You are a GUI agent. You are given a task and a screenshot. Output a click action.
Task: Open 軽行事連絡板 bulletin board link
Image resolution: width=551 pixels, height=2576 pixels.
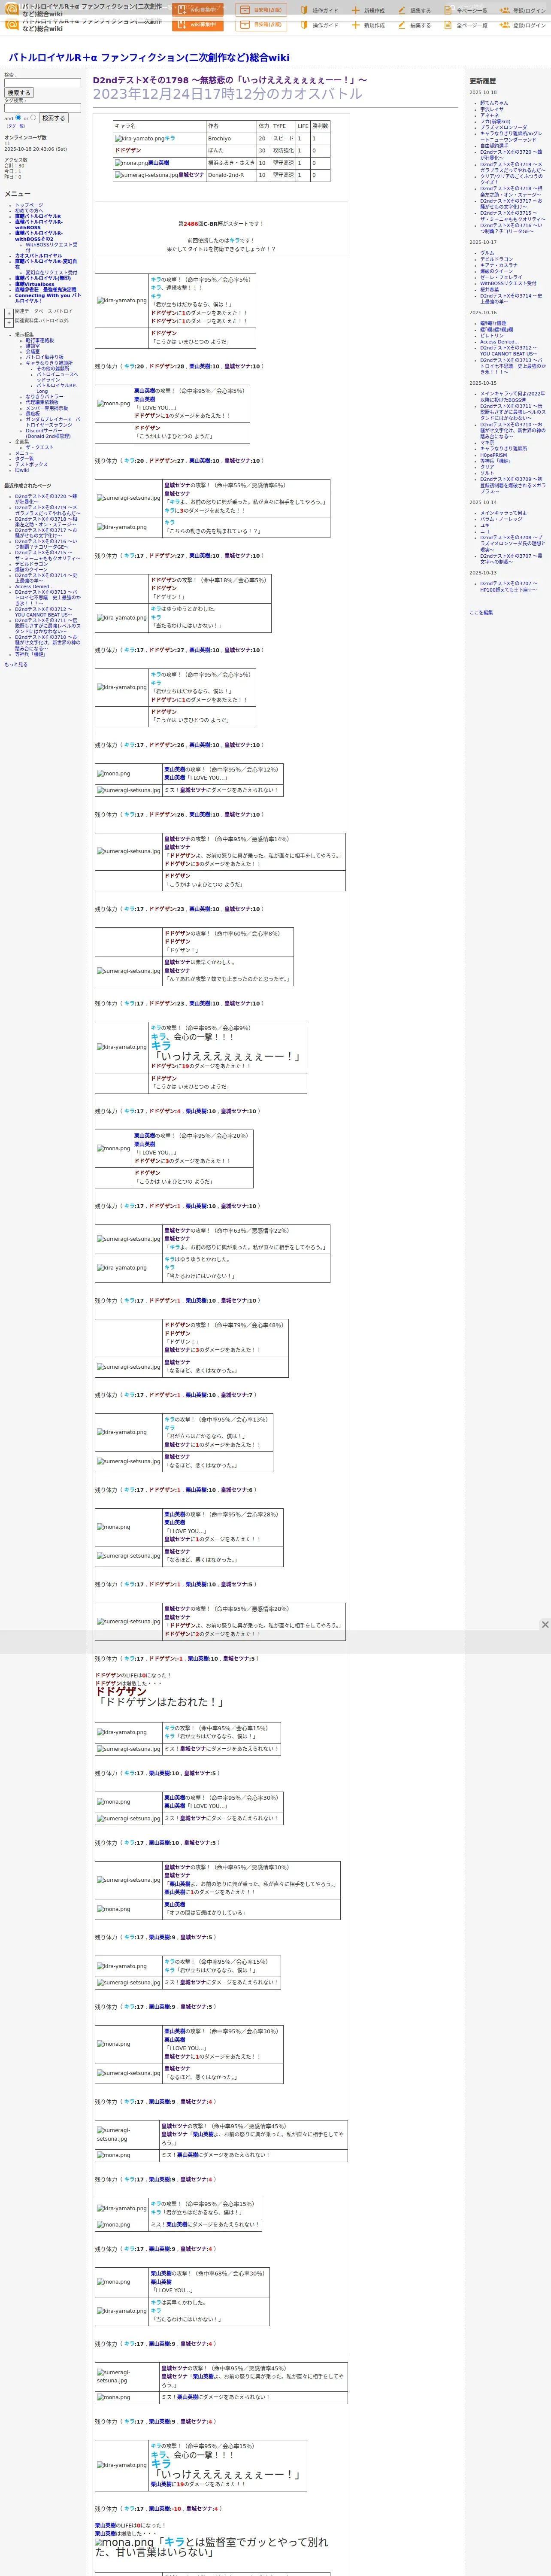(40, 340)
